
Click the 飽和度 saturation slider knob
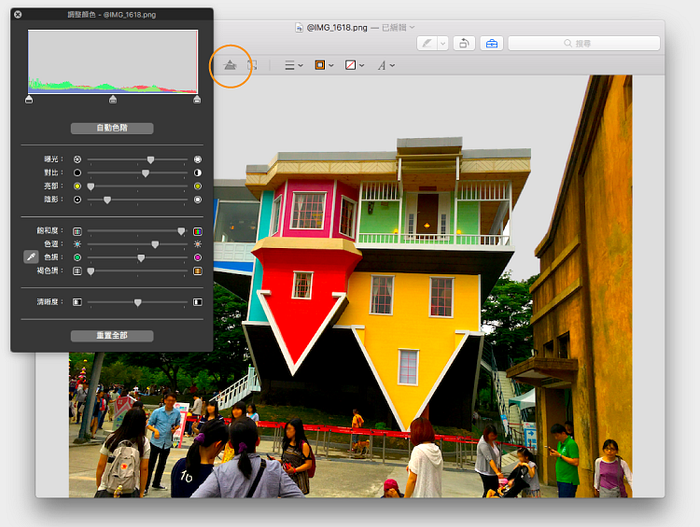click(181, 231)
